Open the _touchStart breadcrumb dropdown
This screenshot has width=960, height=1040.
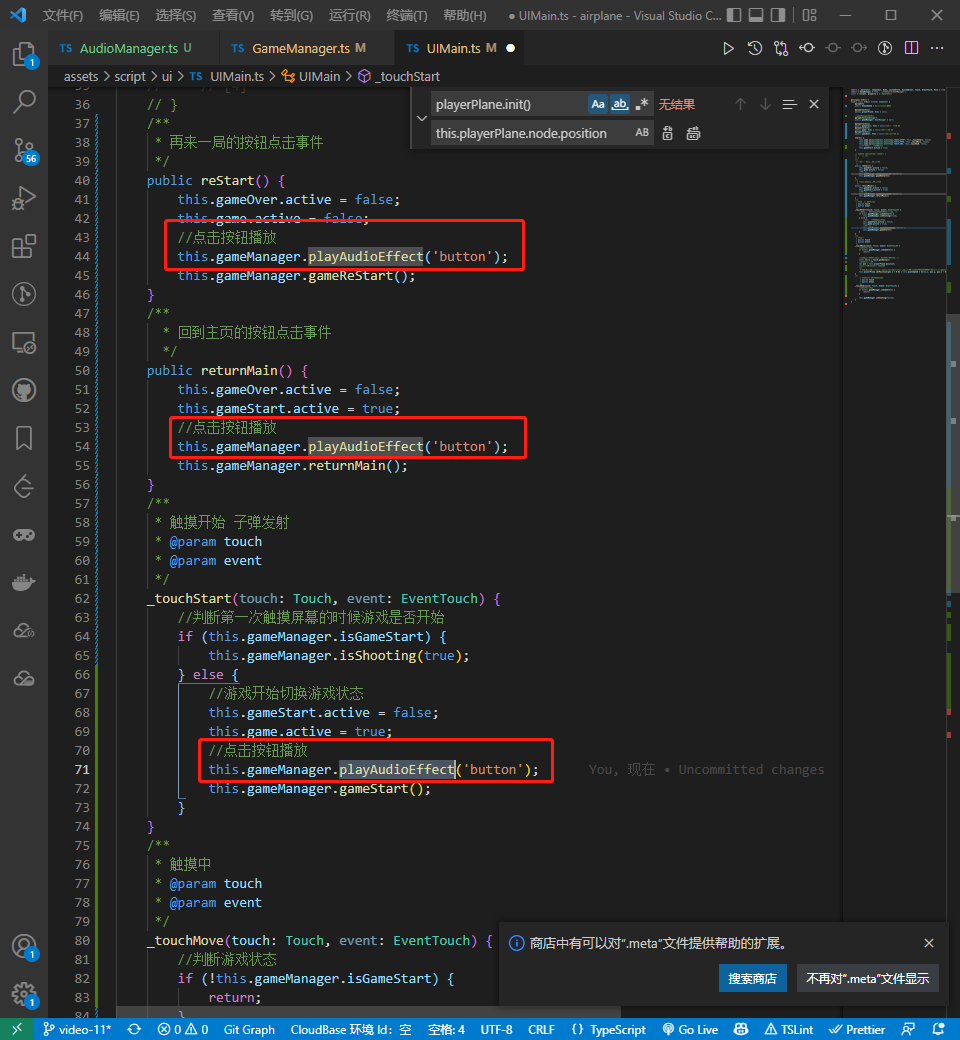tap(399, 76)
